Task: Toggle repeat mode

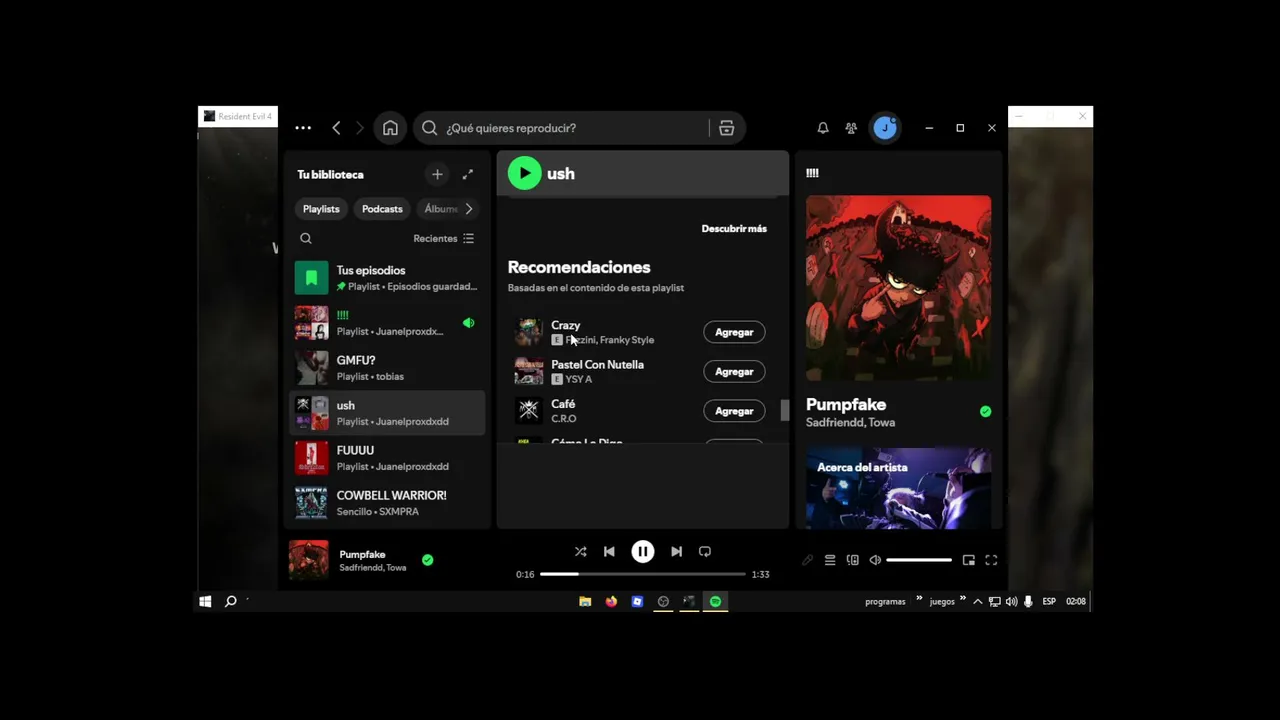Action: [705, 551]
